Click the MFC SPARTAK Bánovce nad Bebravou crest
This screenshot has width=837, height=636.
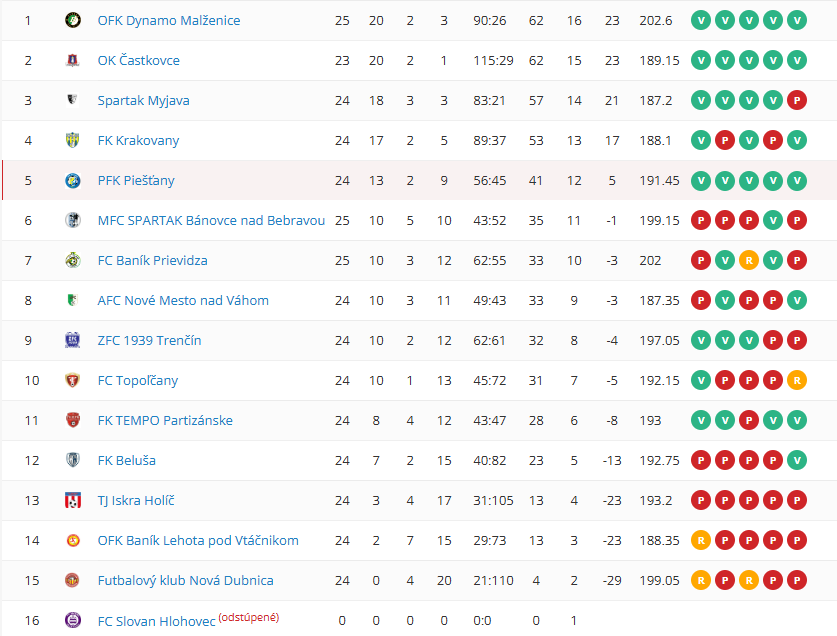73,221
